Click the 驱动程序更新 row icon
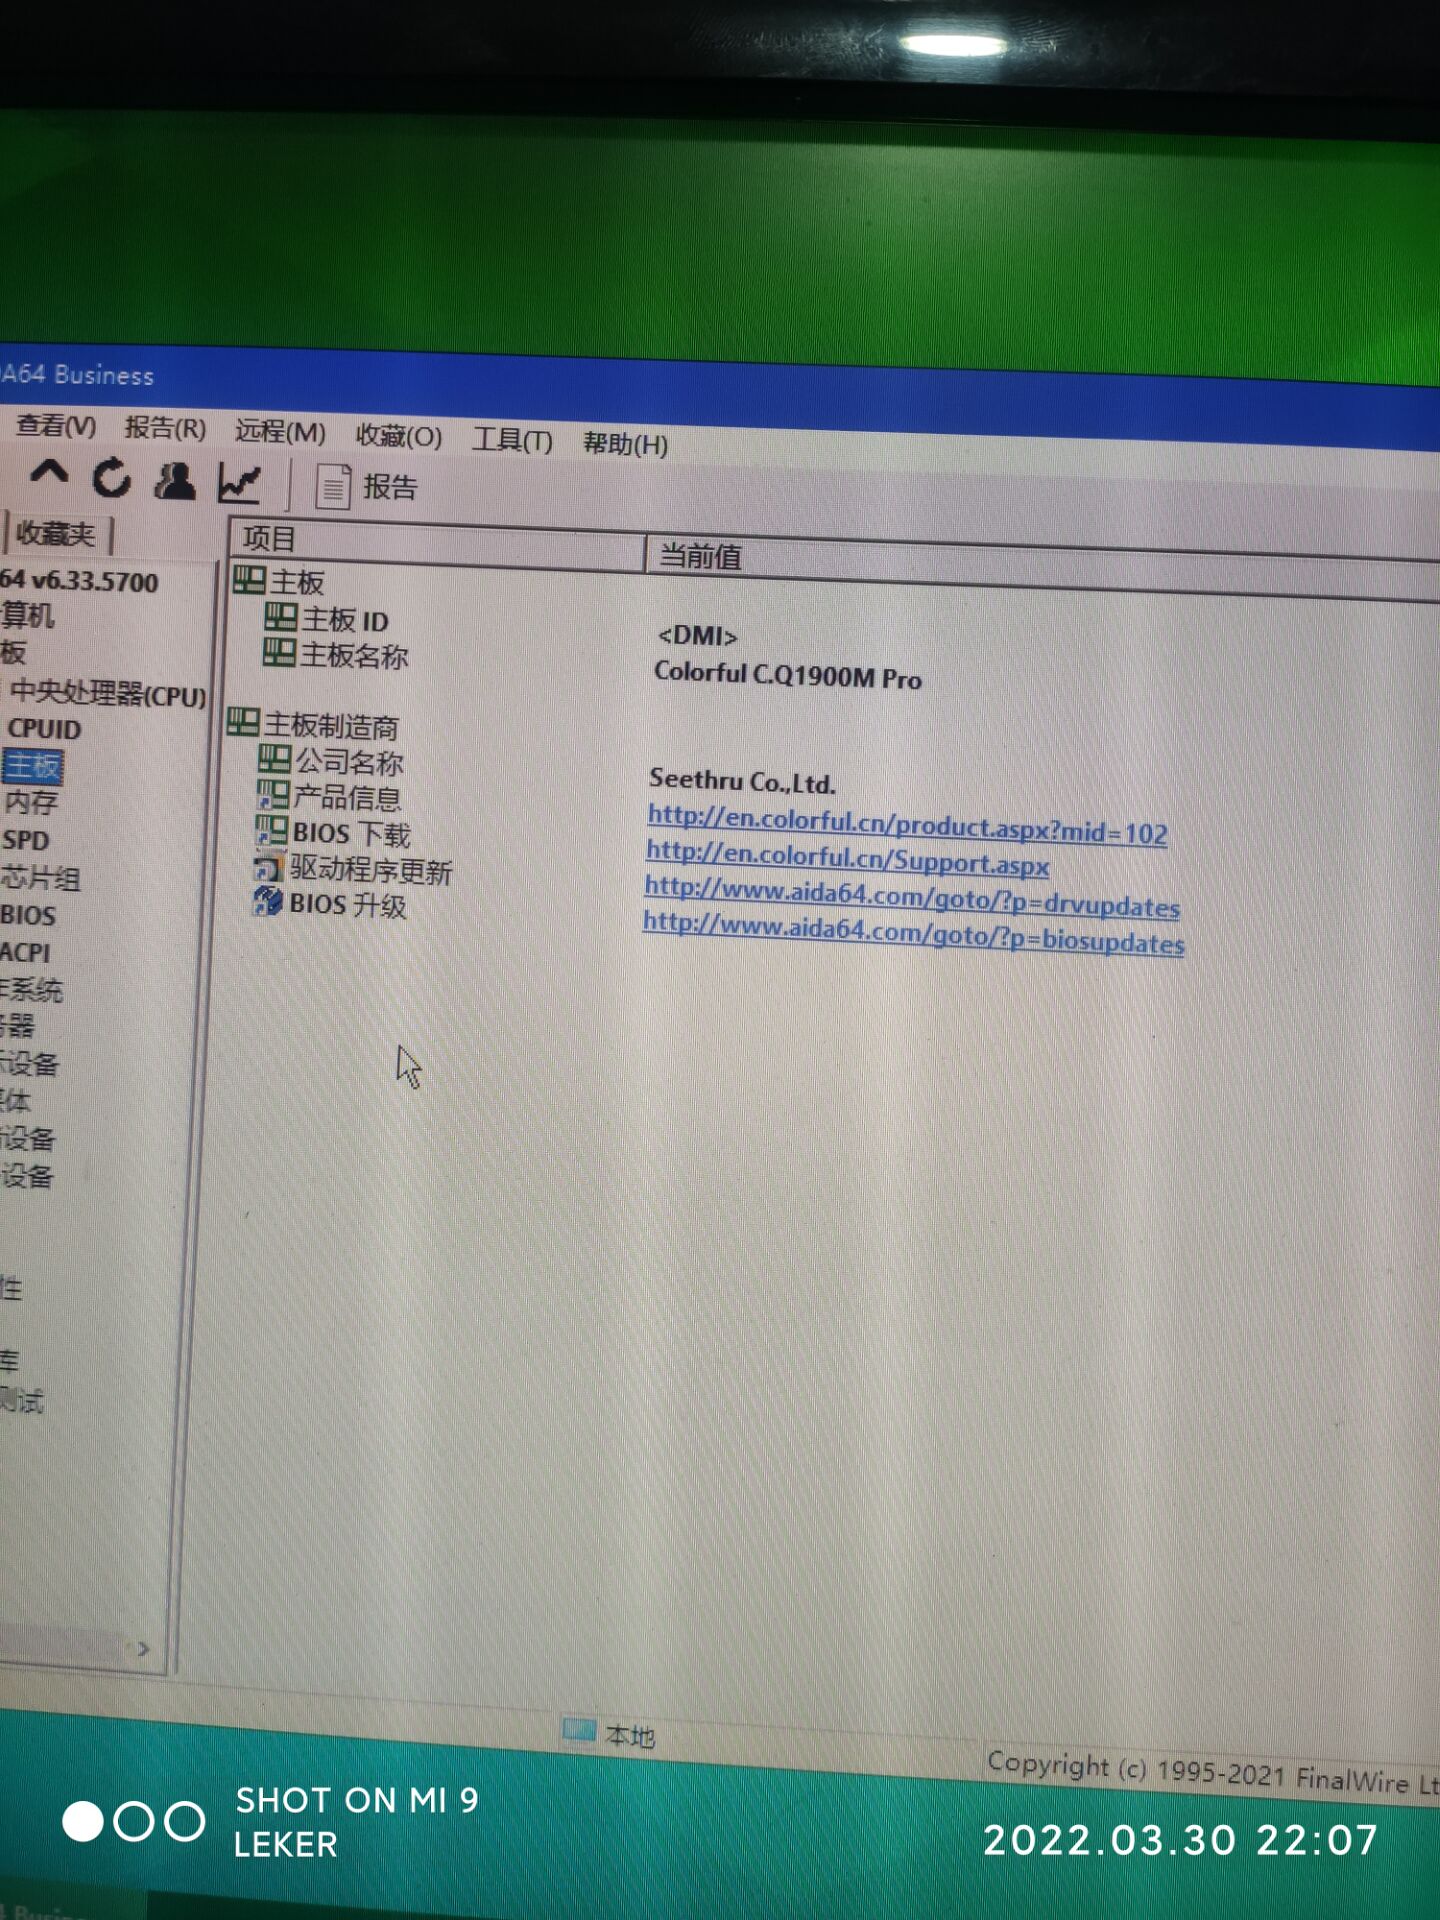1440x1920 pixels. 269,867
